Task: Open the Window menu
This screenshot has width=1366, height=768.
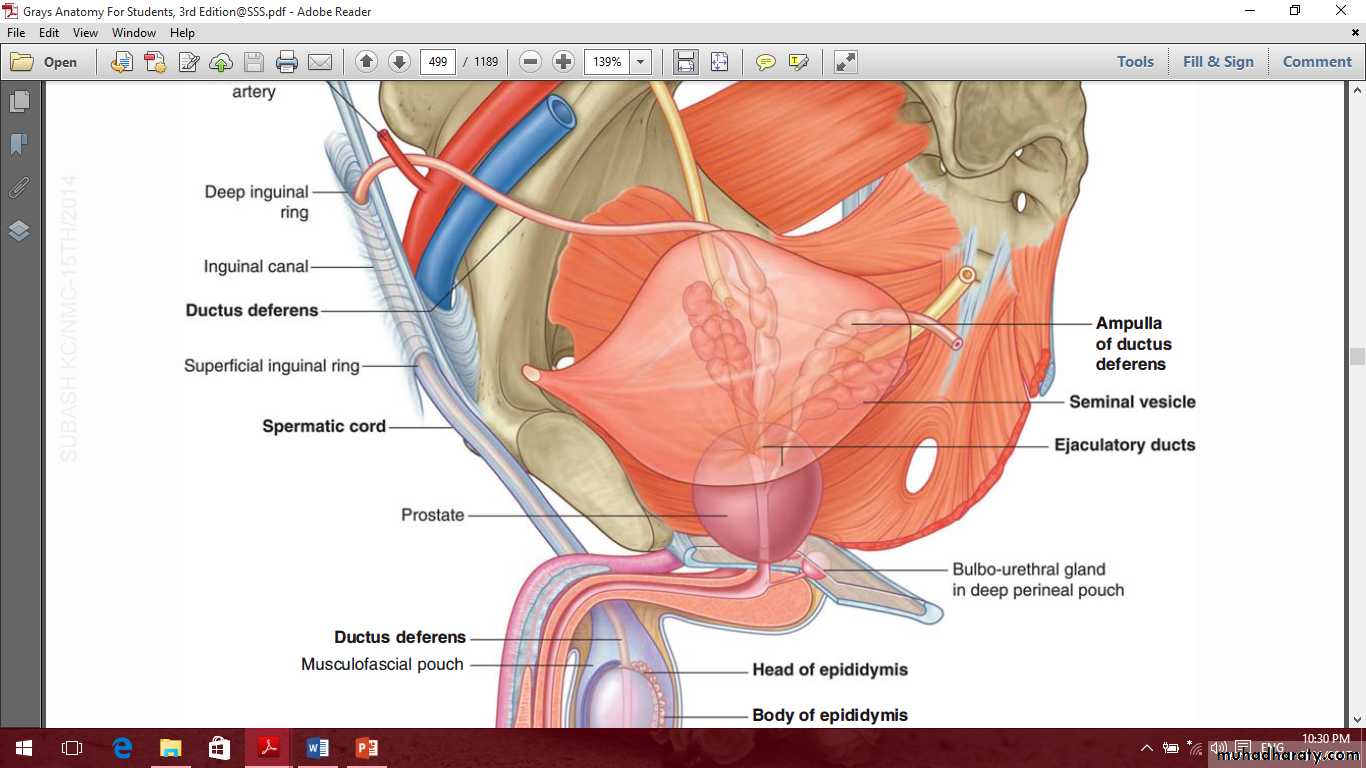Action: (x=134, y=33)
